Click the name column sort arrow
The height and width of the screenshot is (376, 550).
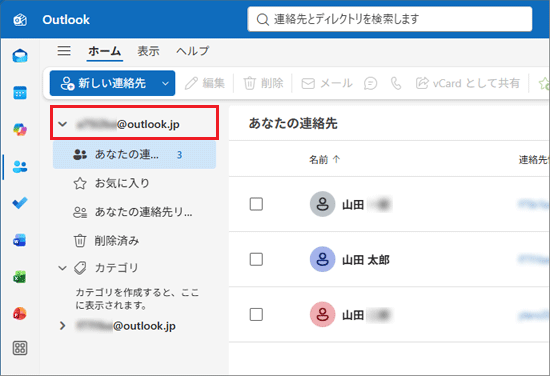[336, 160]
